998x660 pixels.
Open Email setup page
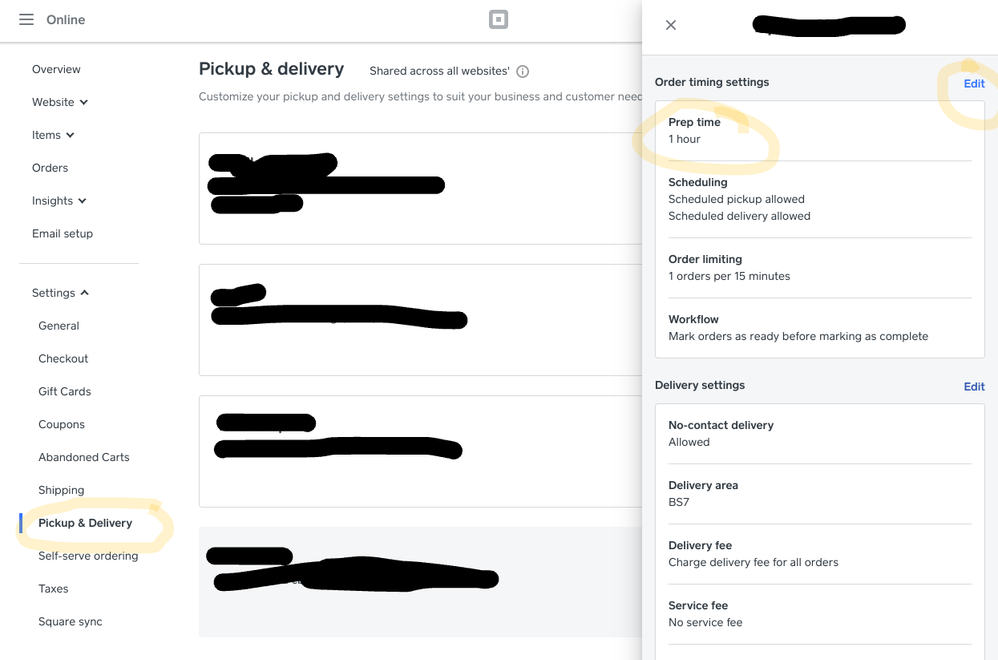tap(62, 234)
